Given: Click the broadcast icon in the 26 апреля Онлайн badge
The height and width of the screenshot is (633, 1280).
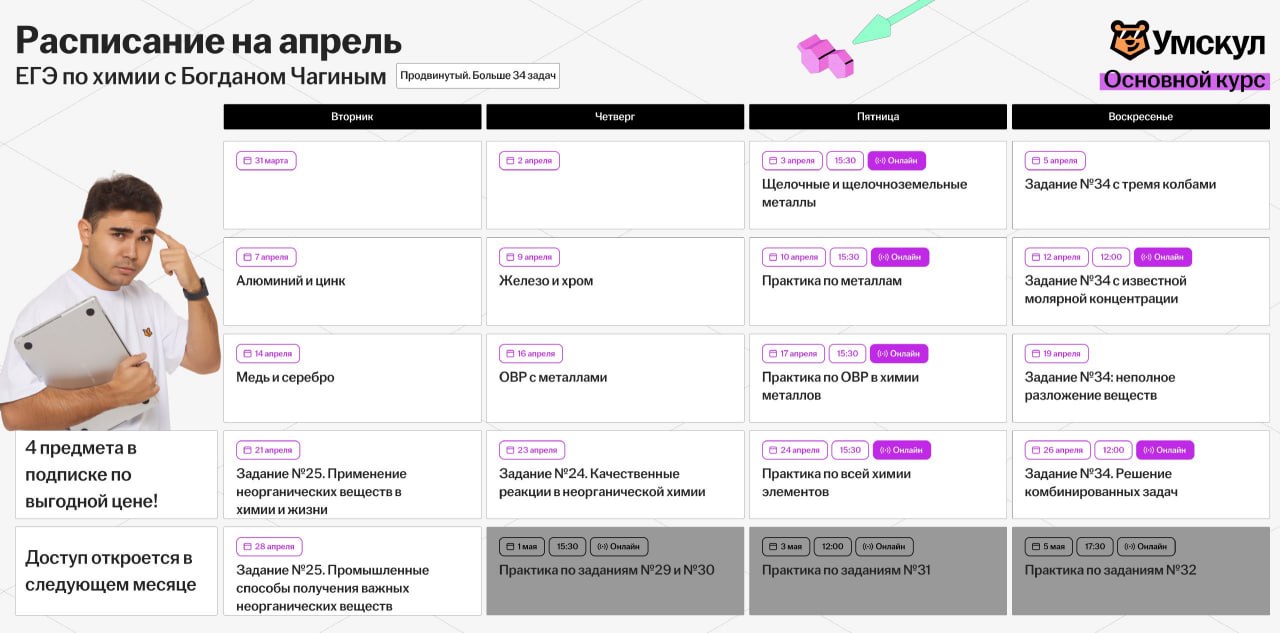Looking at the screenshot, I should pos(1148,450).
